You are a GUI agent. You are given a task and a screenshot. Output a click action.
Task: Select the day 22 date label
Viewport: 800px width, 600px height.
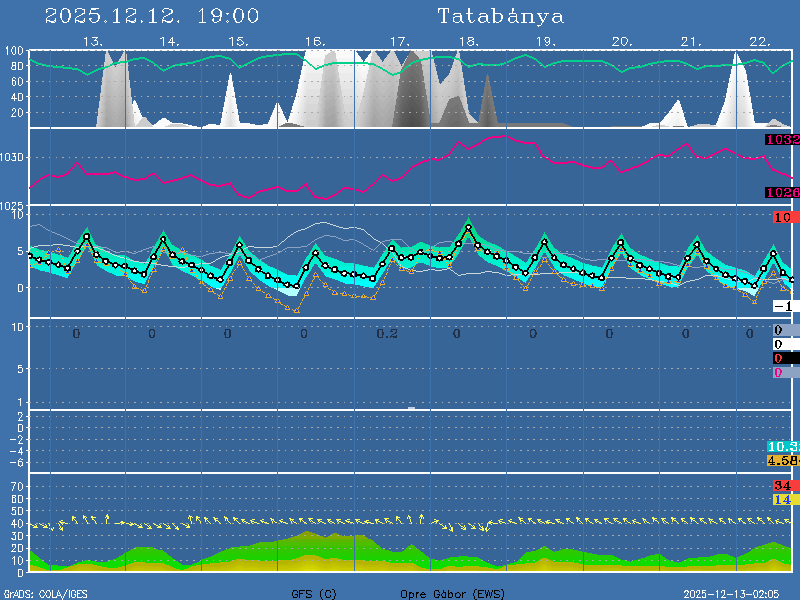pyautogui.click(x=759, y=41)
